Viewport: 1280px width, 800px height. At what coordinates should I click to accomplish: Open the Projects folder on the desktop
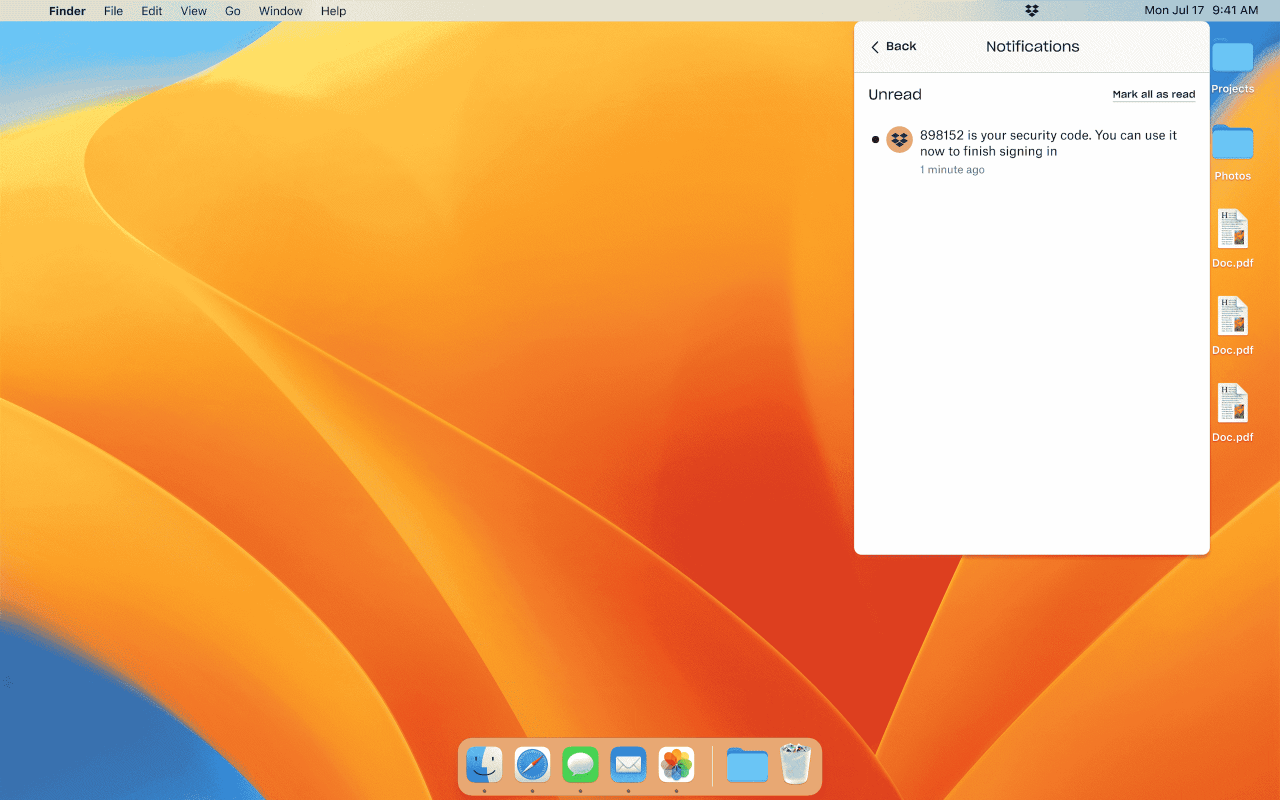click(1232, 58)
